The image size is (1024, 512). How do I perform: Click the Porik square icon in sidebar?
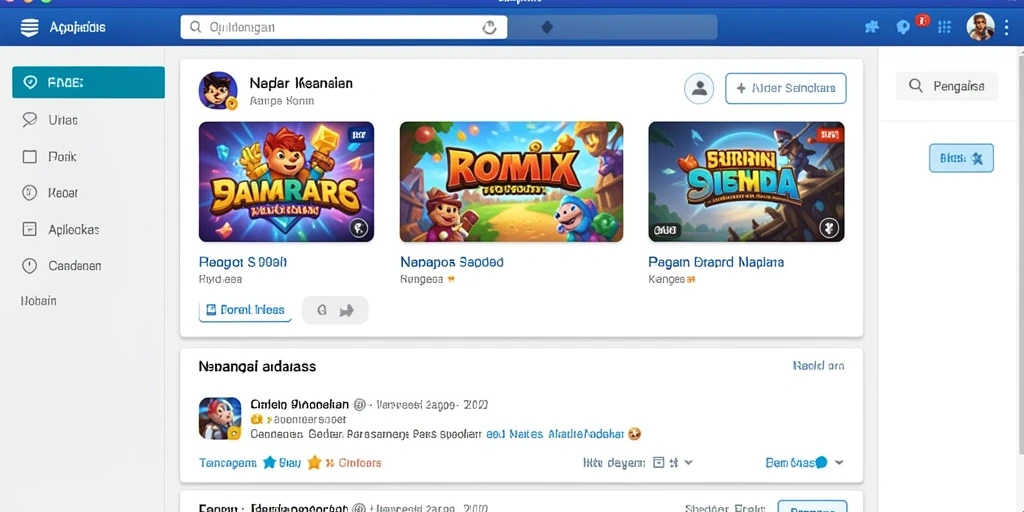point(29,157)
